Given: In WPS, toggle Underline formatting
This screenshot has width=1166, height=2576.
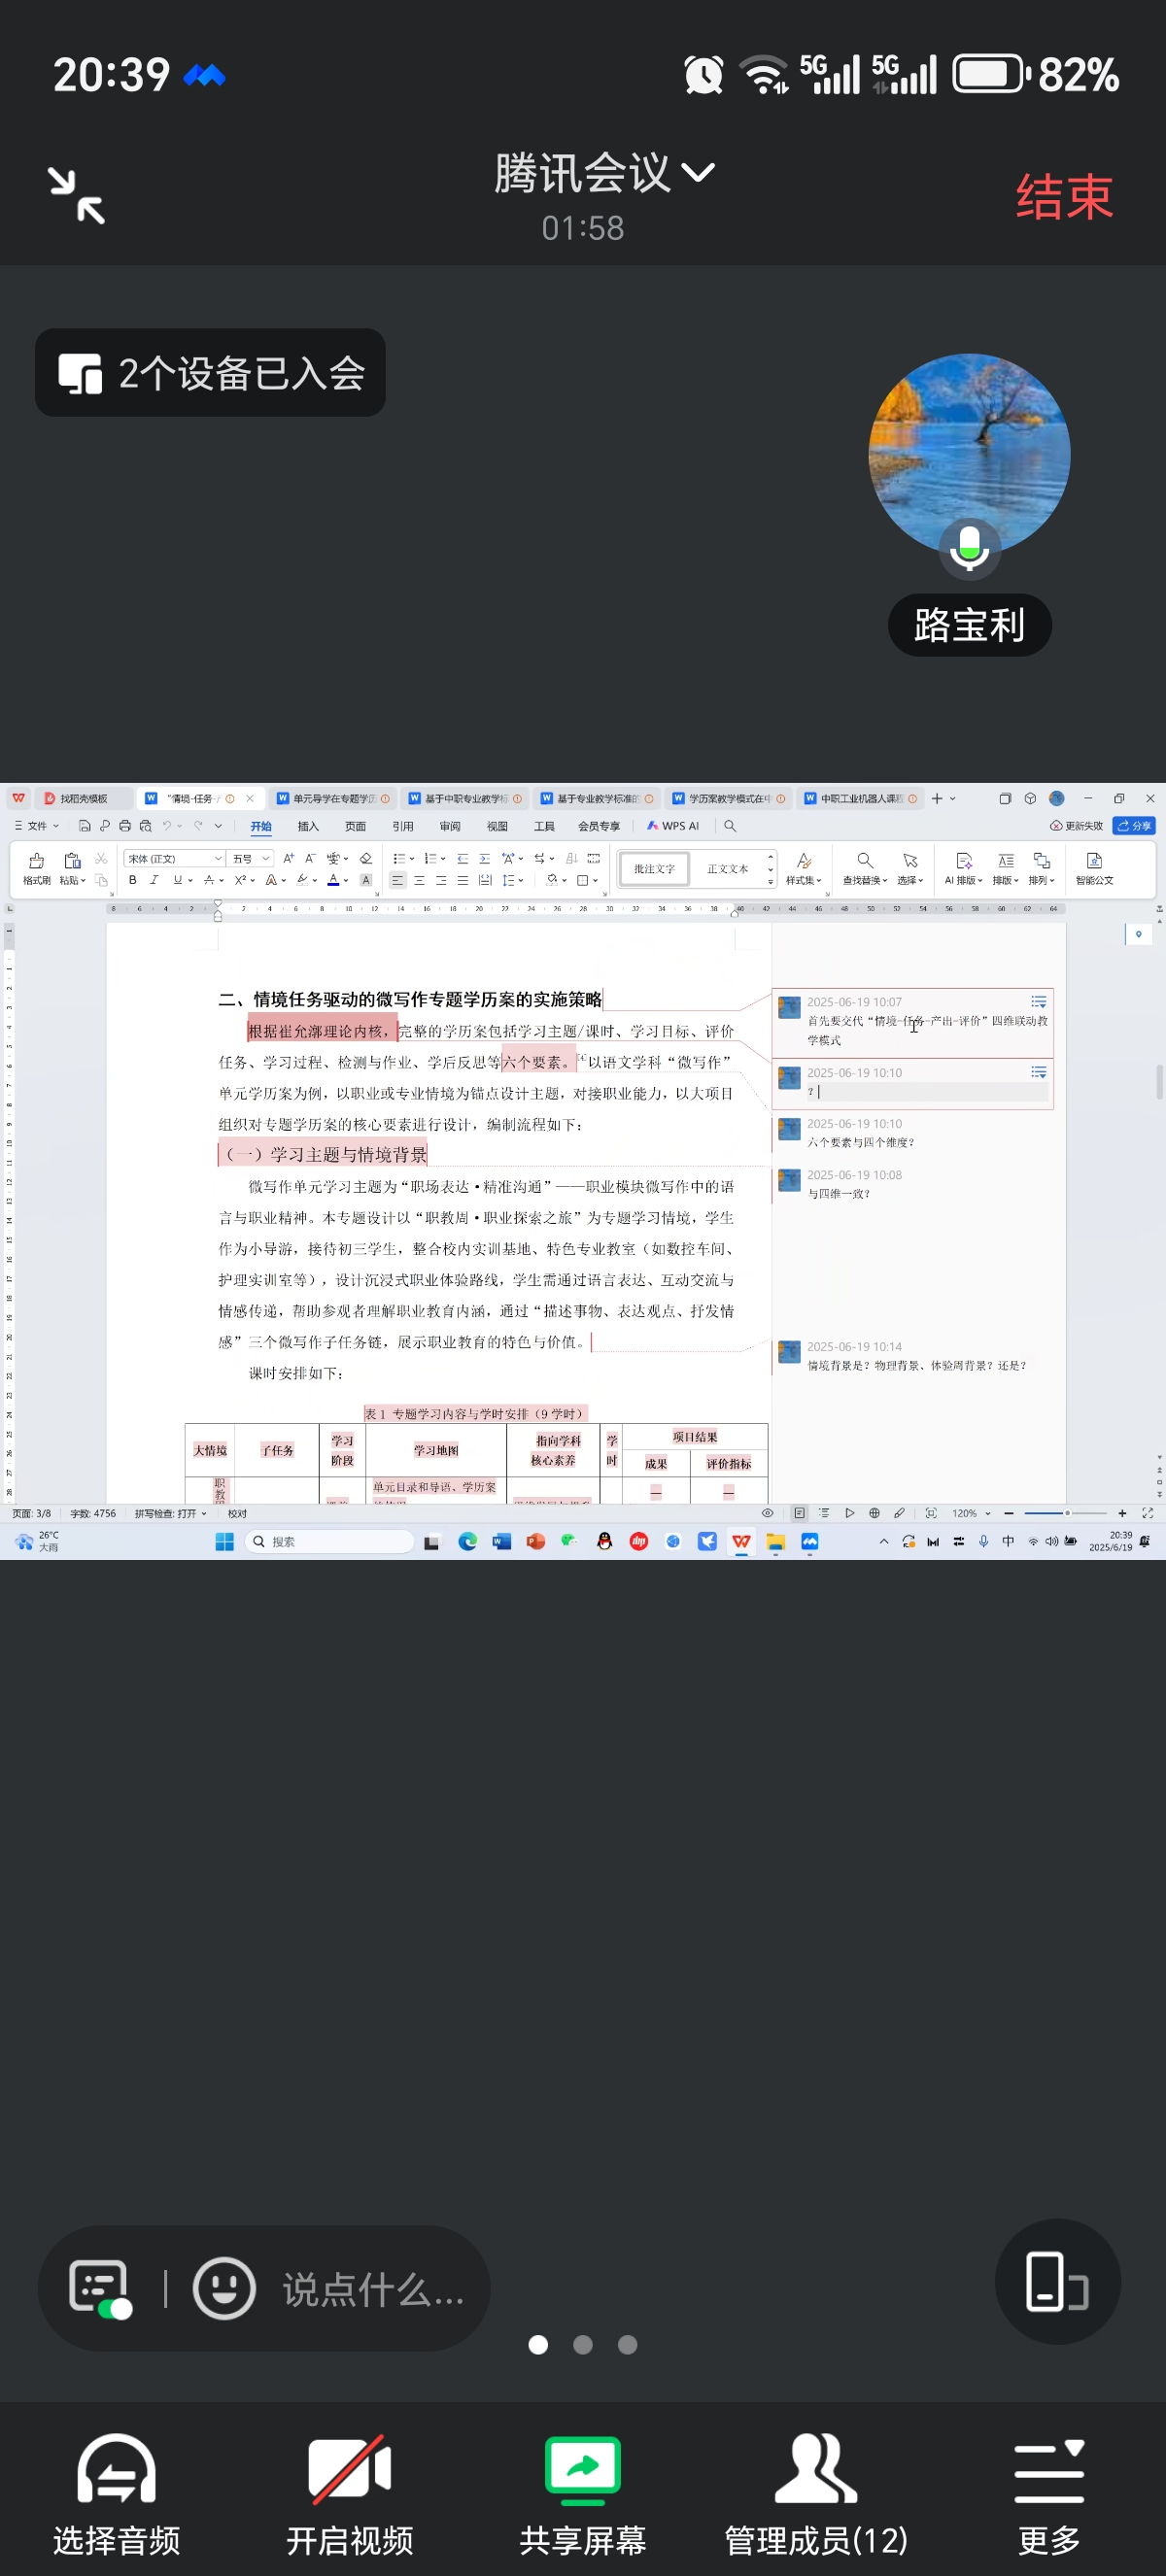Looking at the screenshot, I should tap(178, 880).
